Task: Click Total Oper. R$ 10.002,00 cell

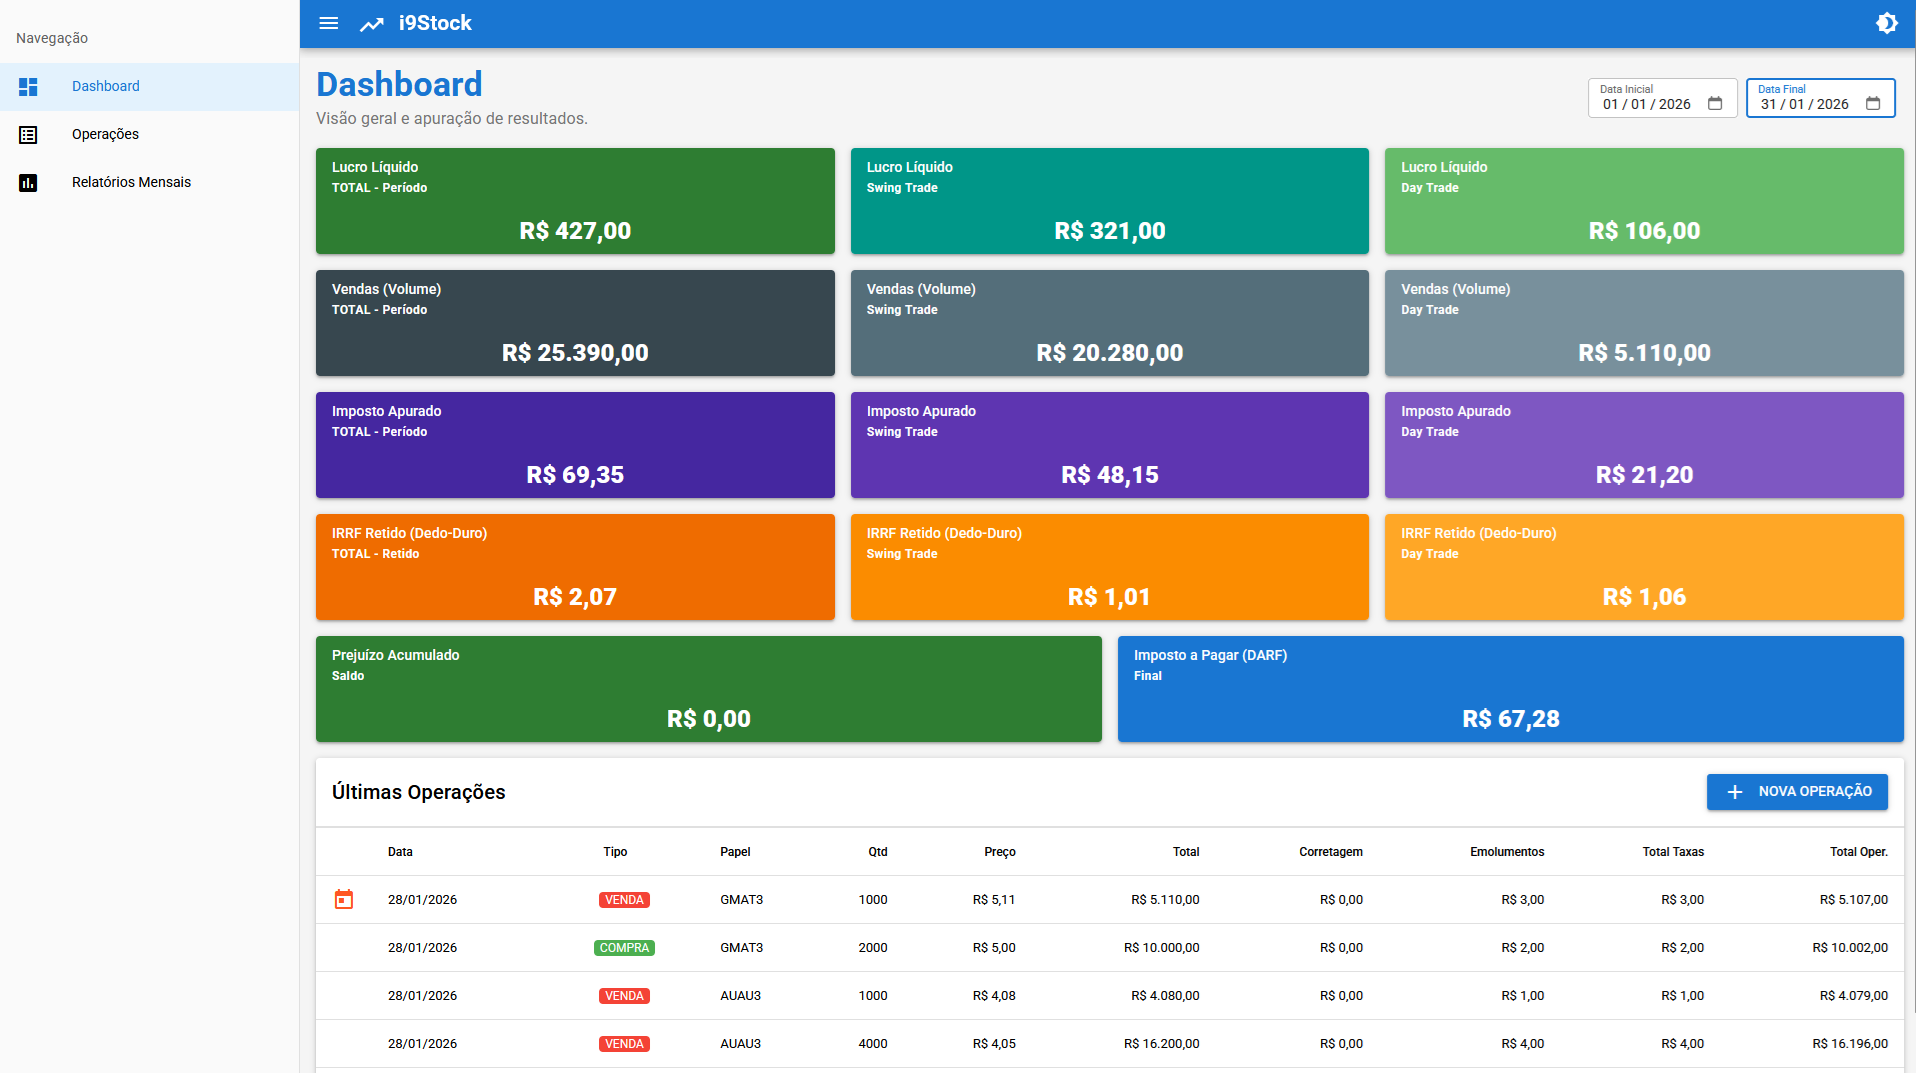Action: coord(1850,948)
